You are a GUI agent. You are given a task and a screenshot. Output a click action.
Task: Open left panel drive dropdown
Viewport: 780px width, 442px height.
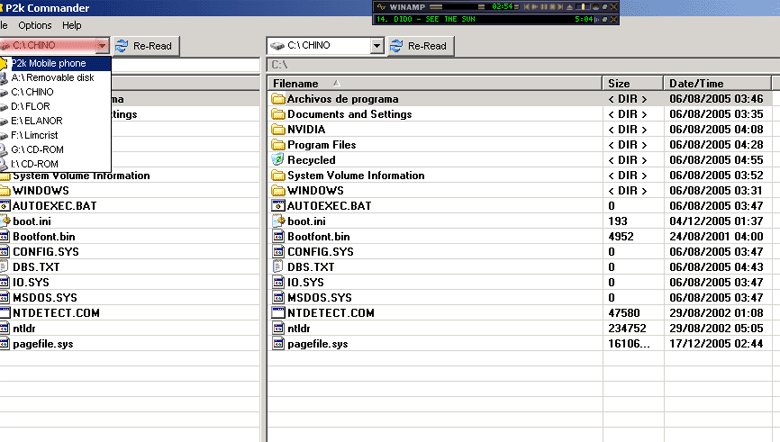[x=102, y=45]
